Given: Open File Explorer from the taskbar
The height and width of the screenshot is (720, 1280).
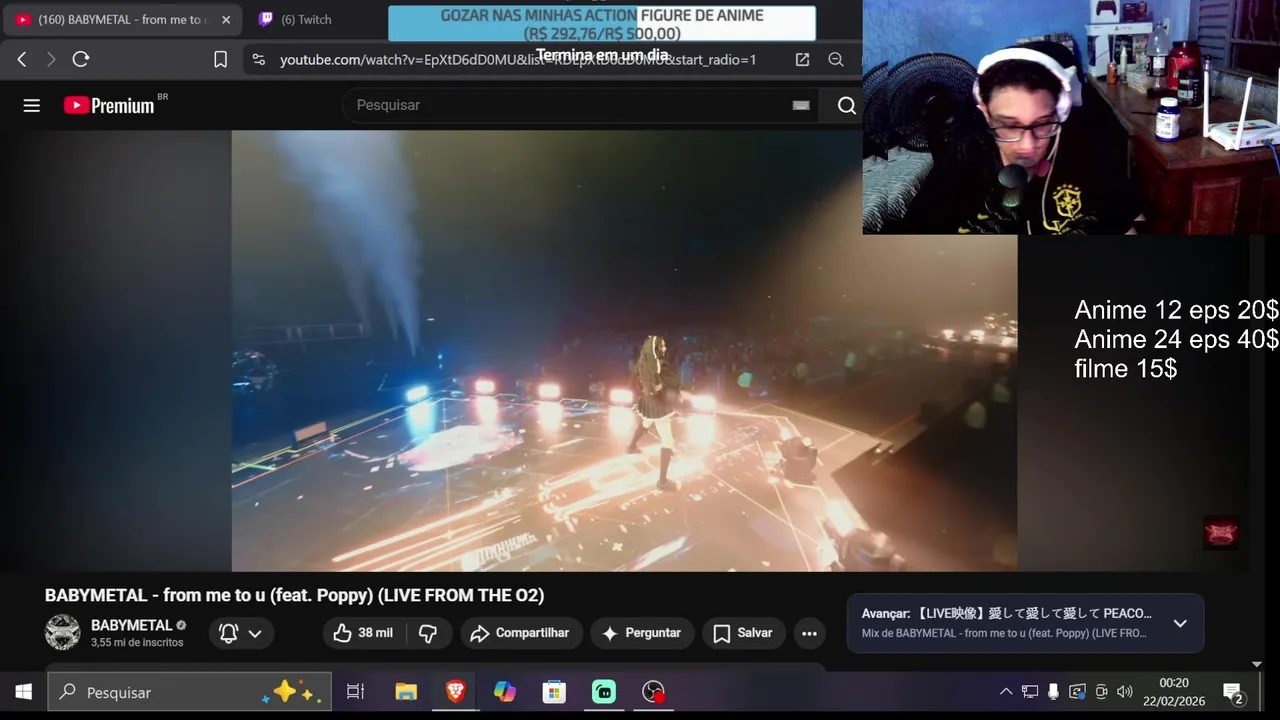Looking at the screenshot, I should pyautogui.click(x=406, y=692).
